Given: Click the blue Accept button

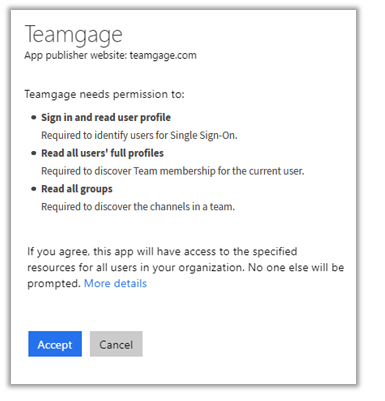Looking at the screenshot, I should tap(55, 344).
